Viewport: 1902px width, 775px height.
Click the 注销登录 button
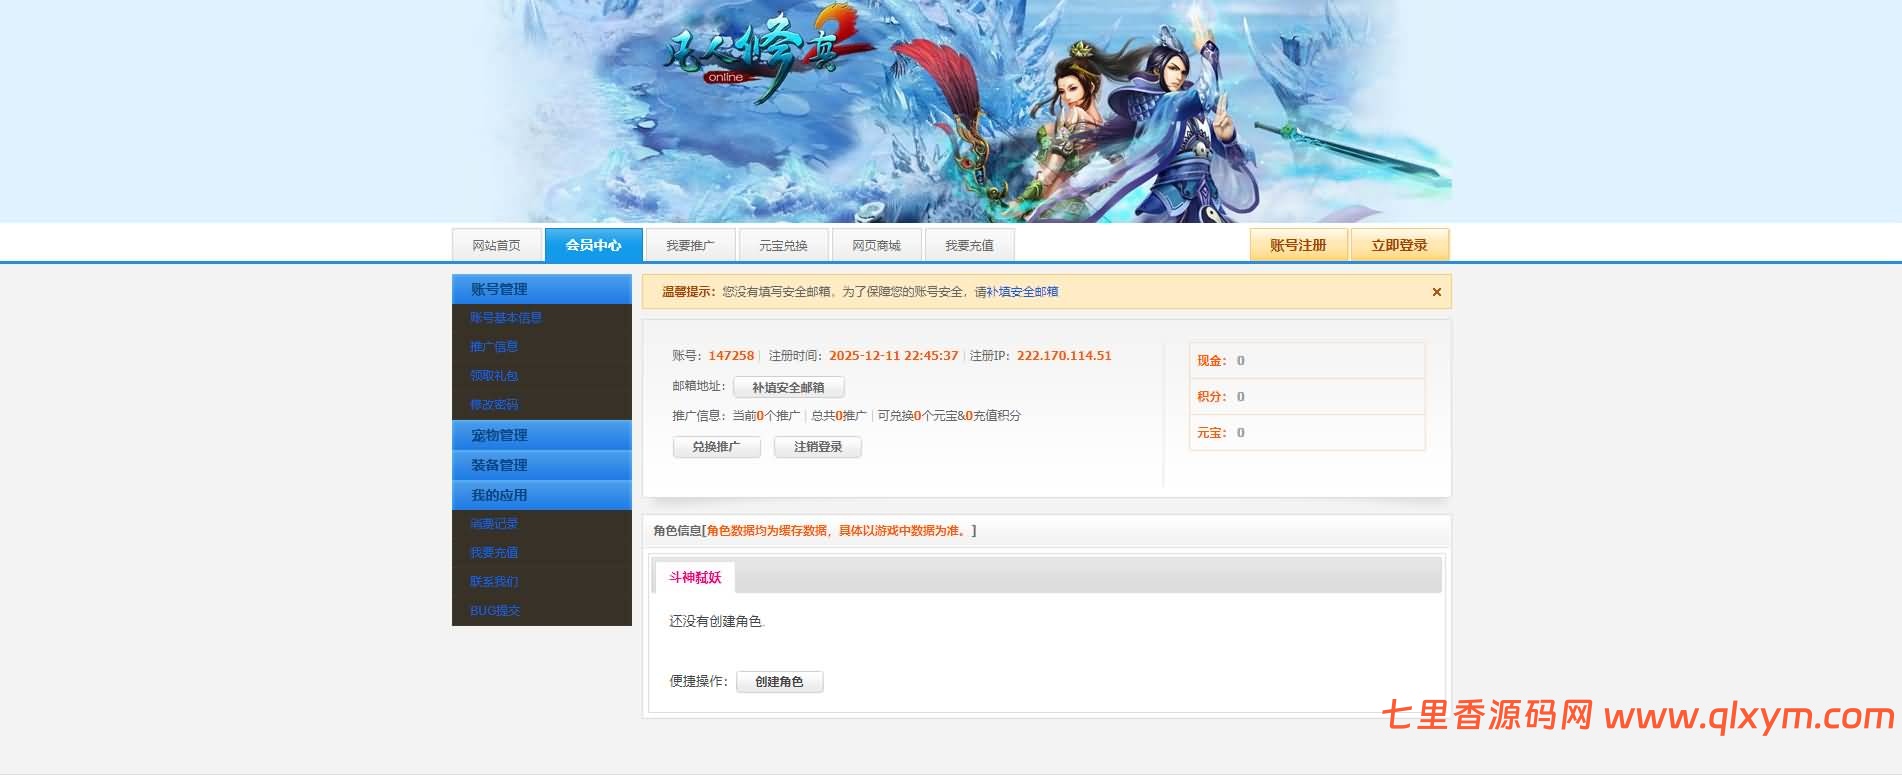[x=818, y=447]
